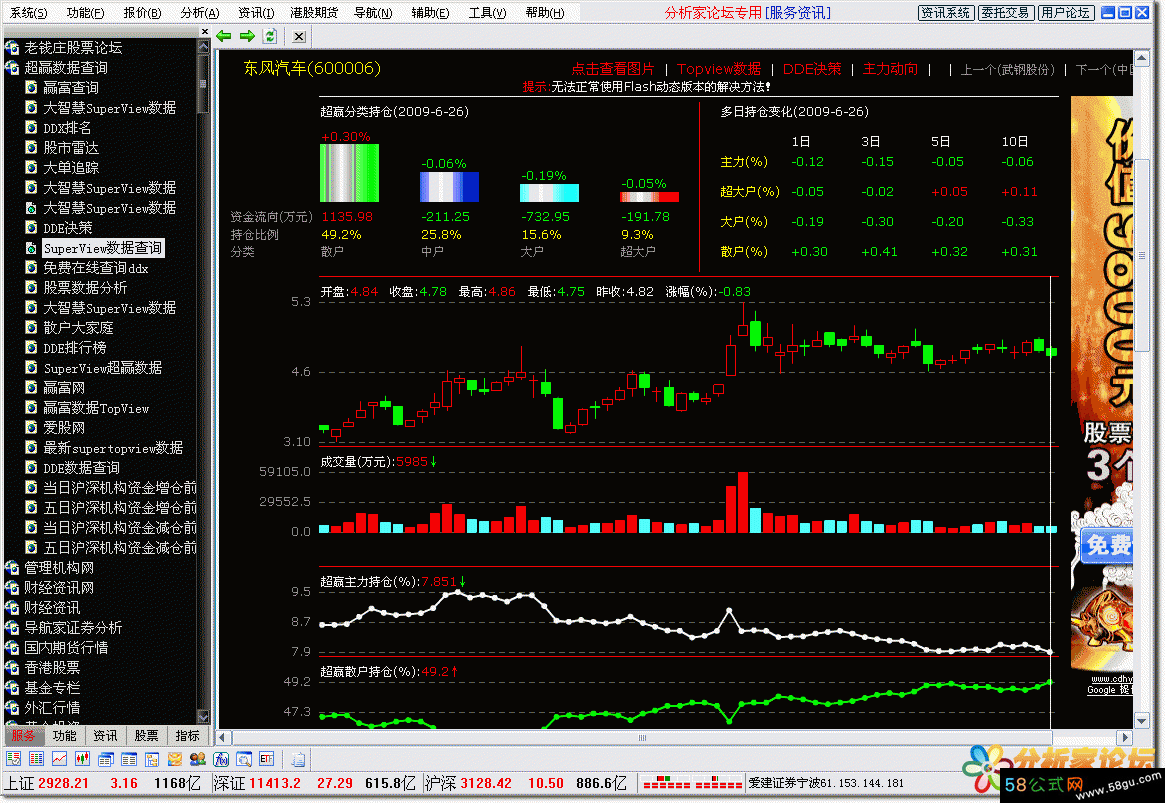Click the X stop icon beside refresh
The width and height of the screenshot is (1165, 803).
299,36
